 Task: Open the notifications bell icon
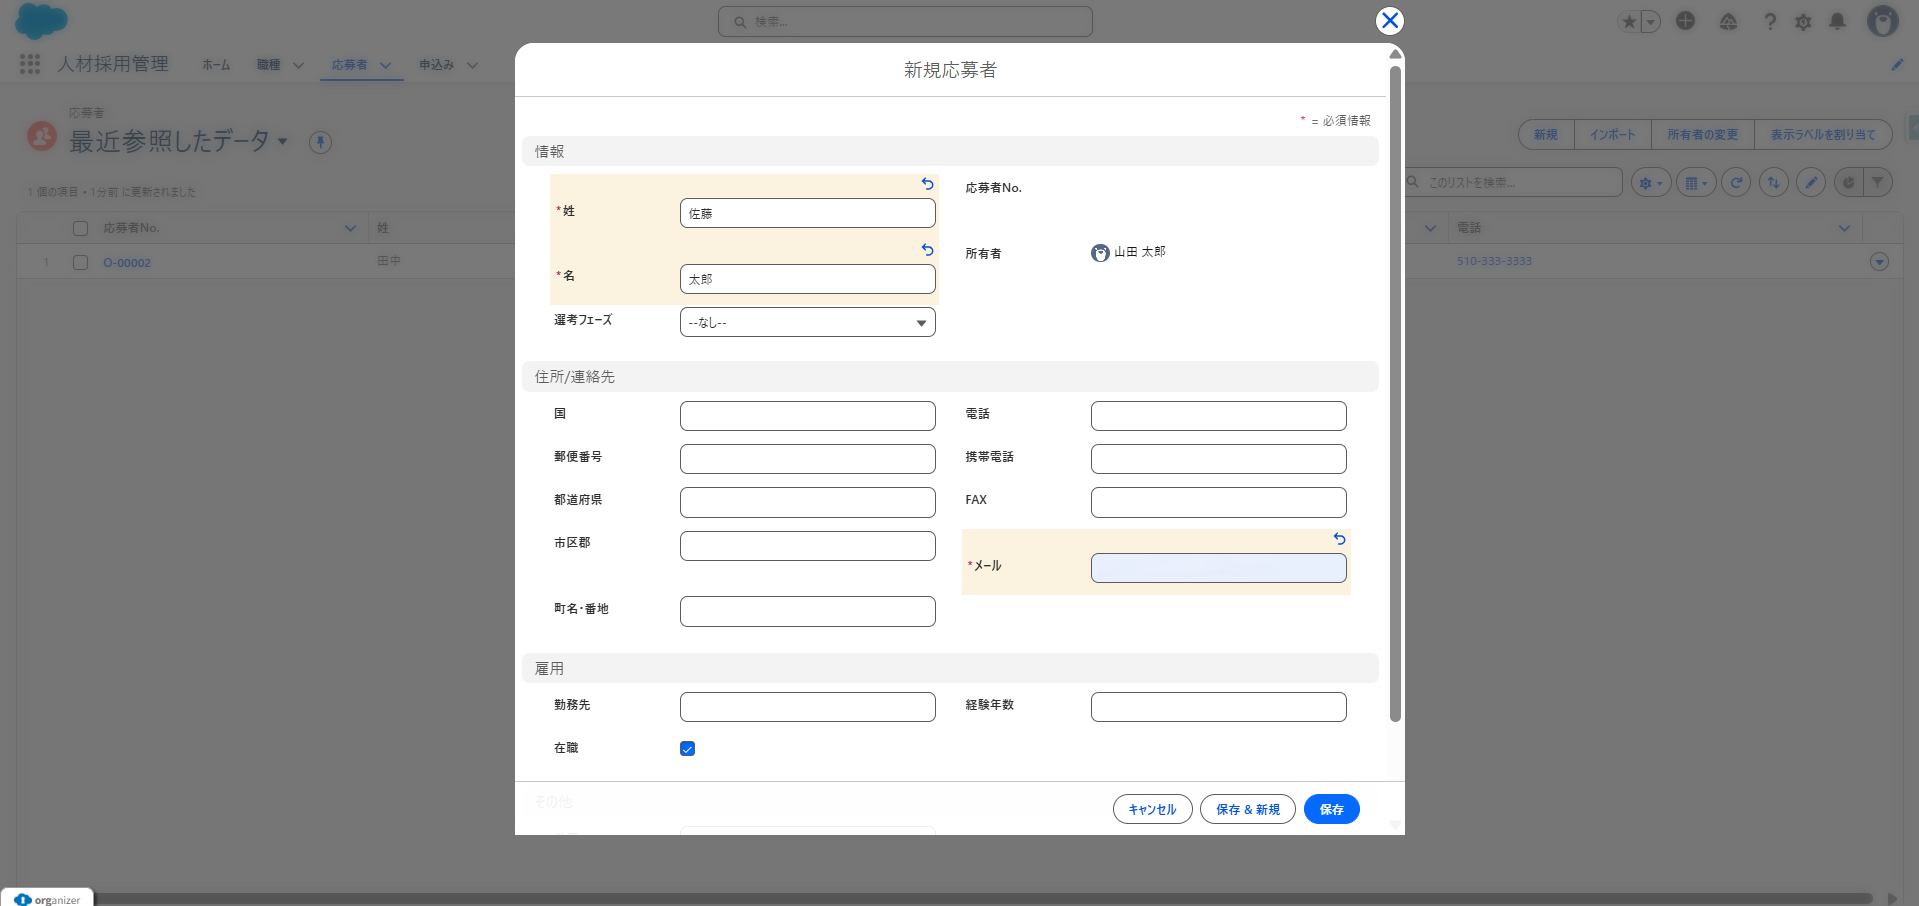click(x=1837, y=22)
